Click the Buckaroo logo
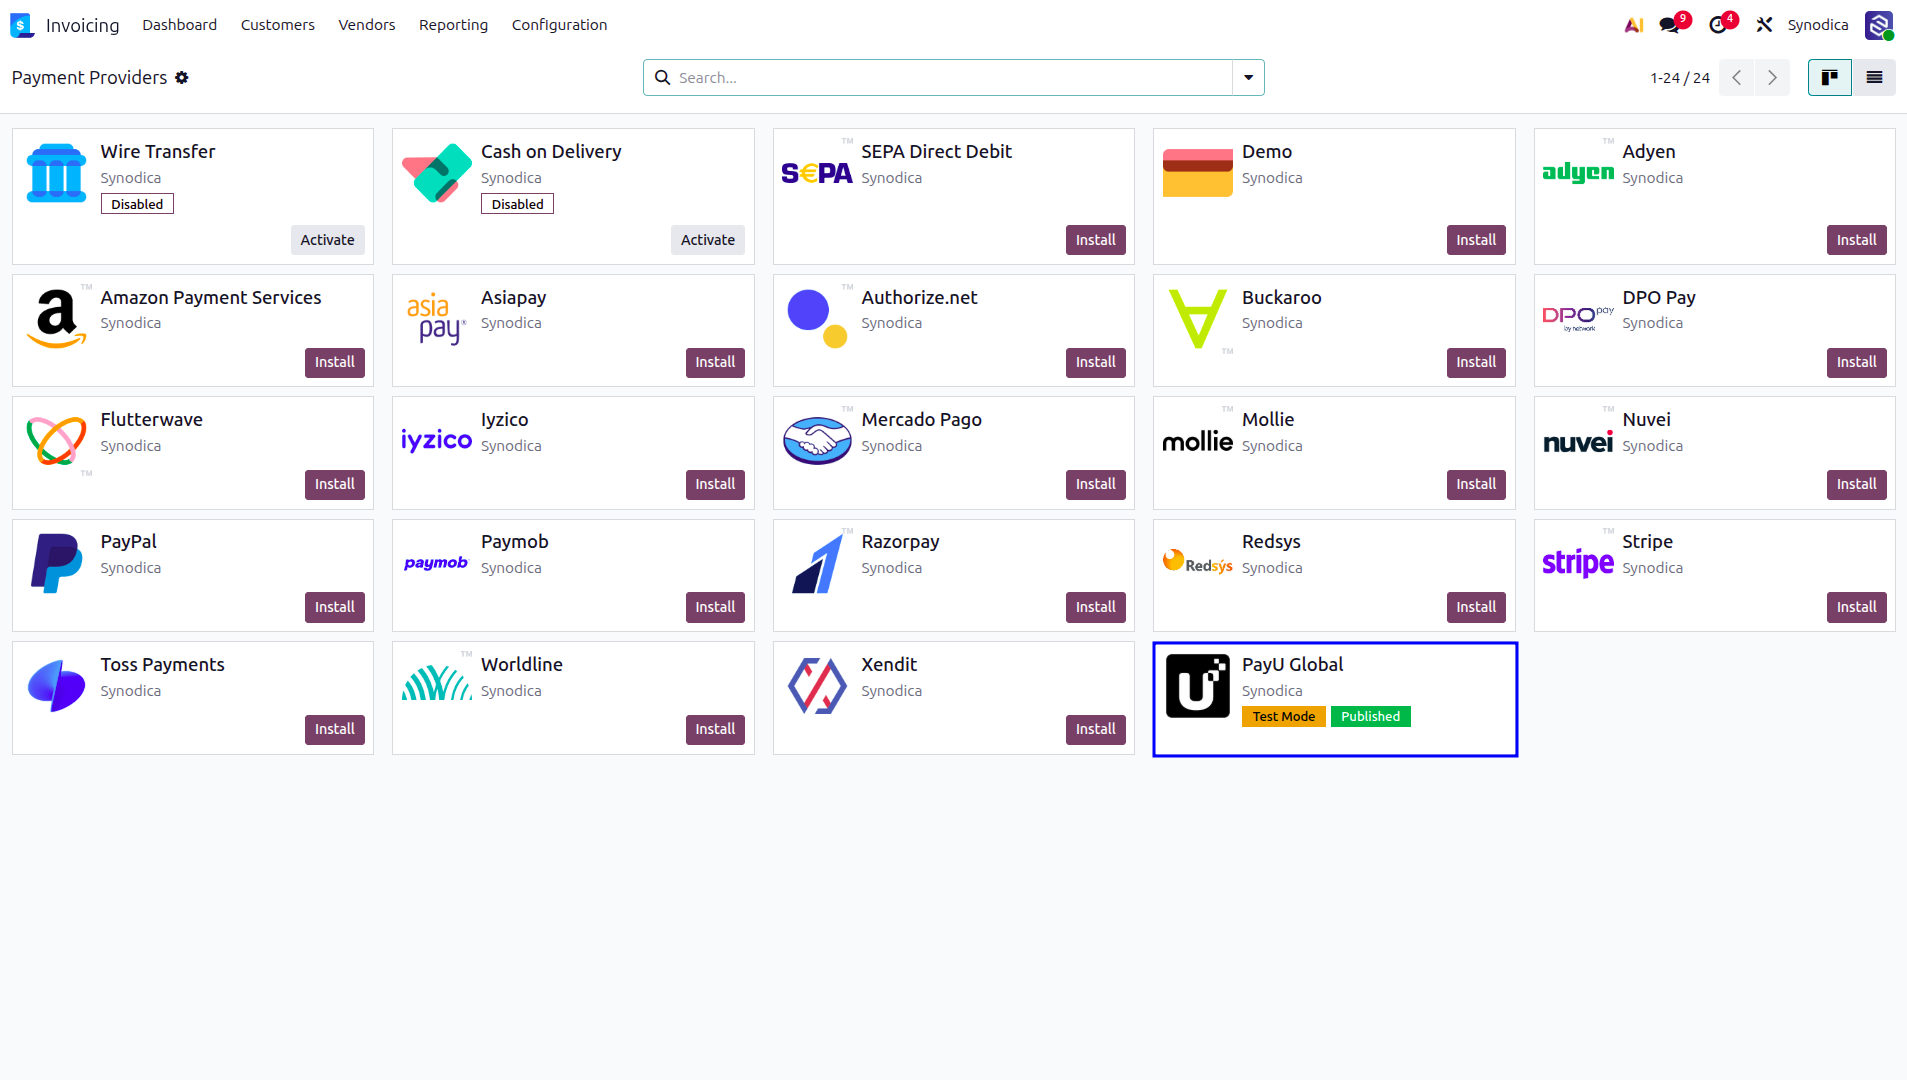Image resolution: width=1907 pixels, height=1080 pixels. [x=1197, y=319]
